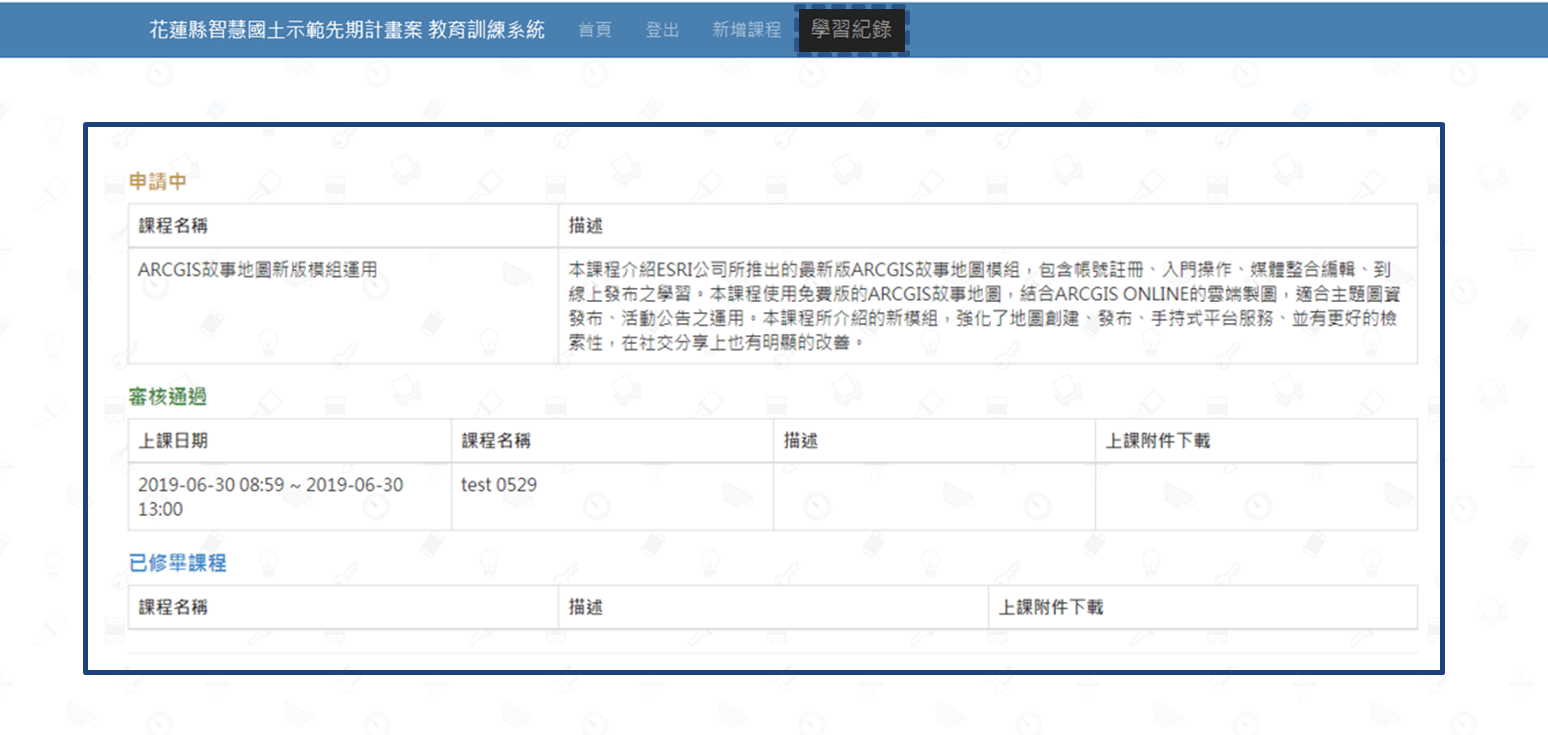Screen dimensions: 1548x735
Task: Click the 申請中 section heading
Action: tap(158, 181)
